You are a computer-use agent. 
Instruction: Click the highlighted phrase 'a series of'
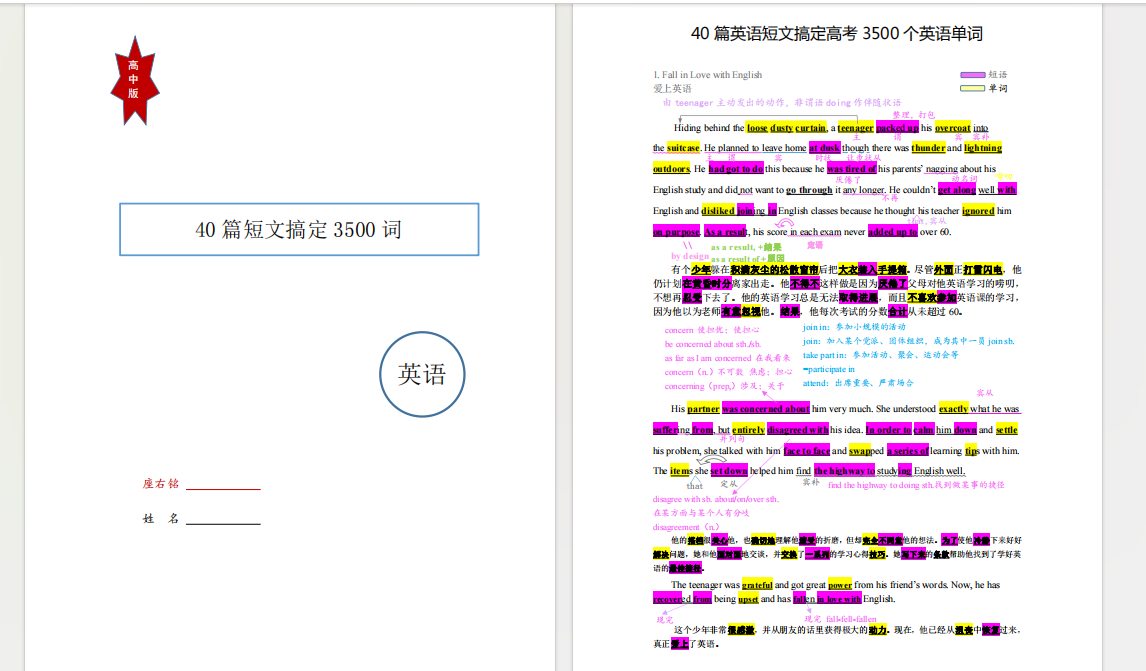pos(908,452)
